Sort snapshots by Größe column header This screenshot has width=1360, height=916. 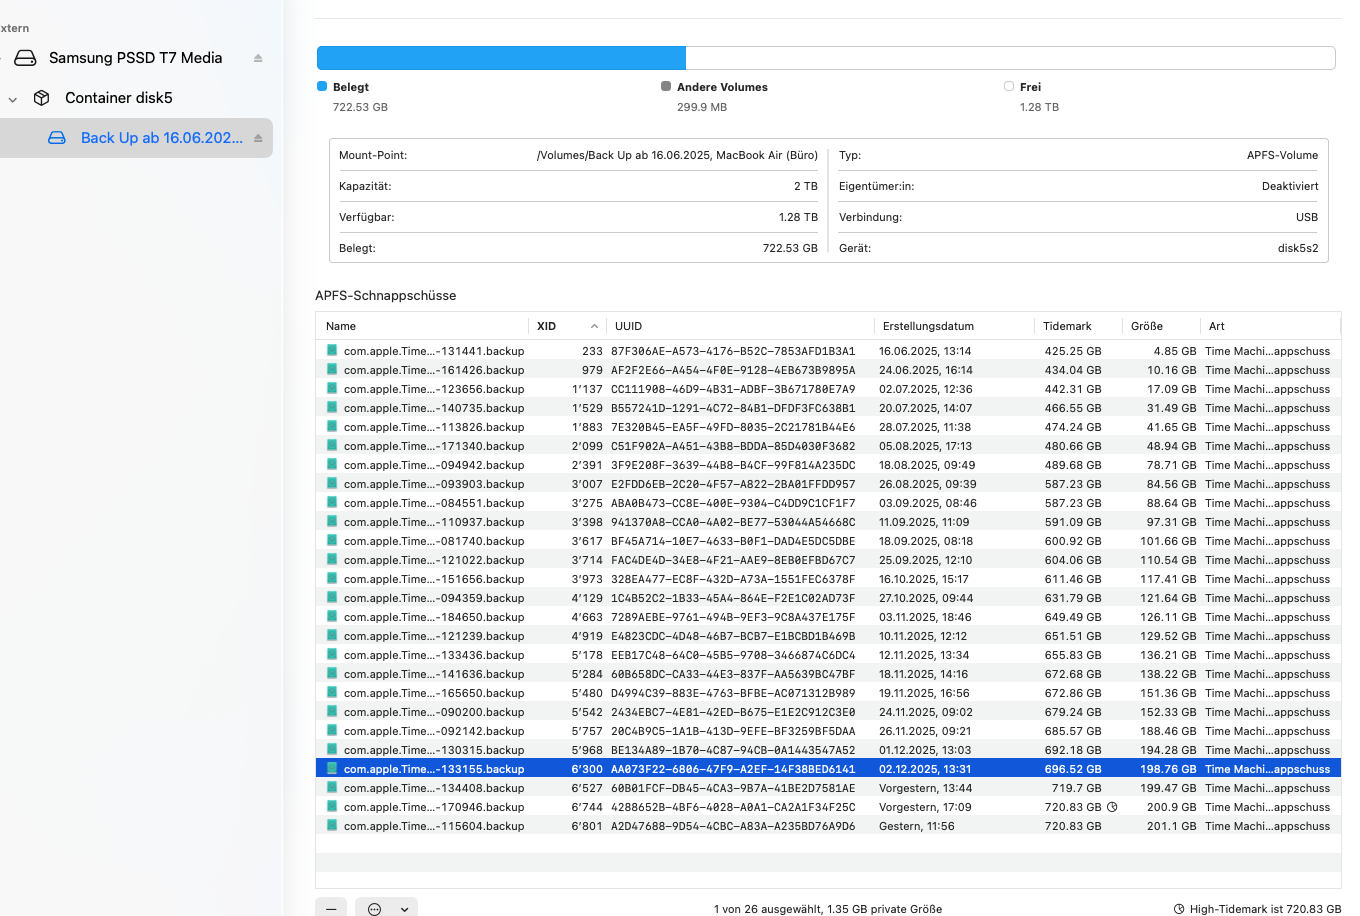[1147, 326]
